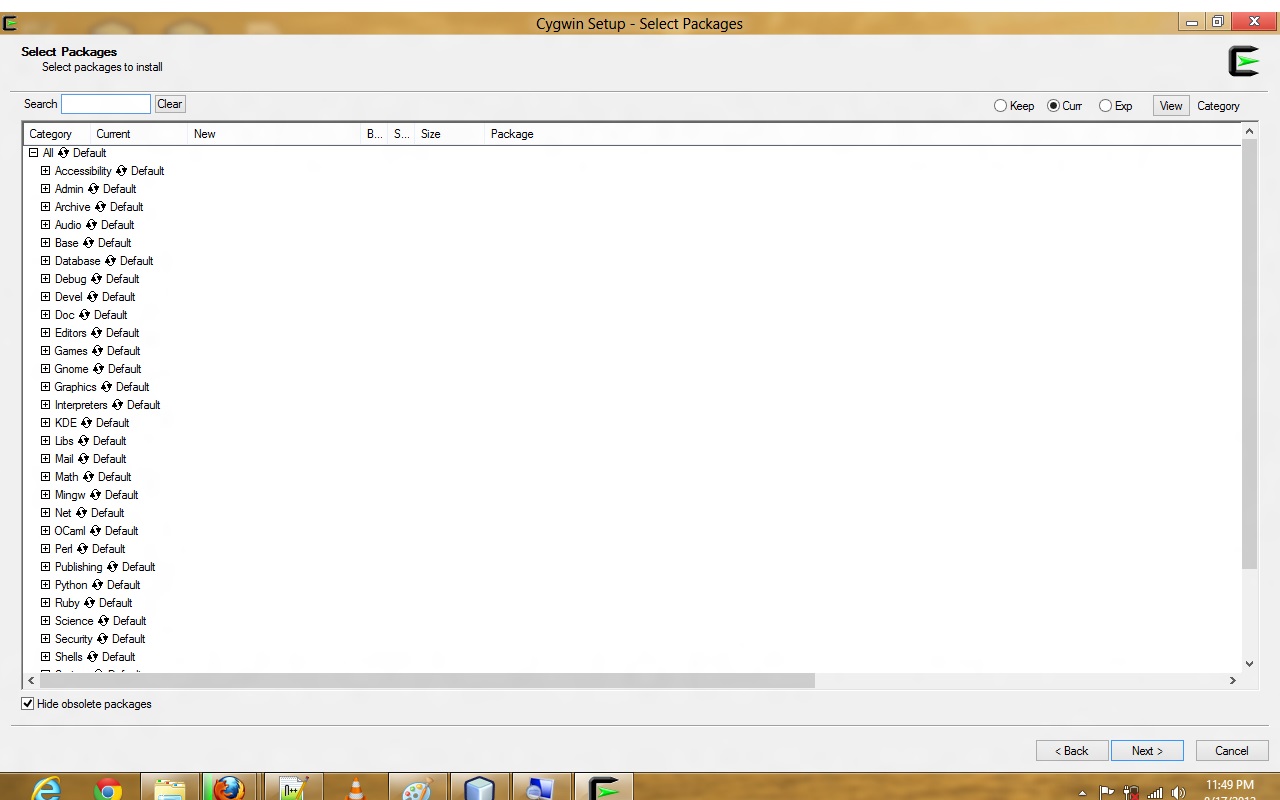1280x800 pixels.
Task: Cycle the status icon for the Python category
Action: click(95, 585)
